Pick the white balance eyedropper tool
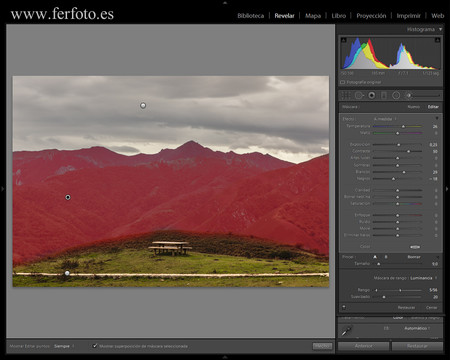Image resolution: width=450 pixels, height=360 pixels. (x=347, y=331)
